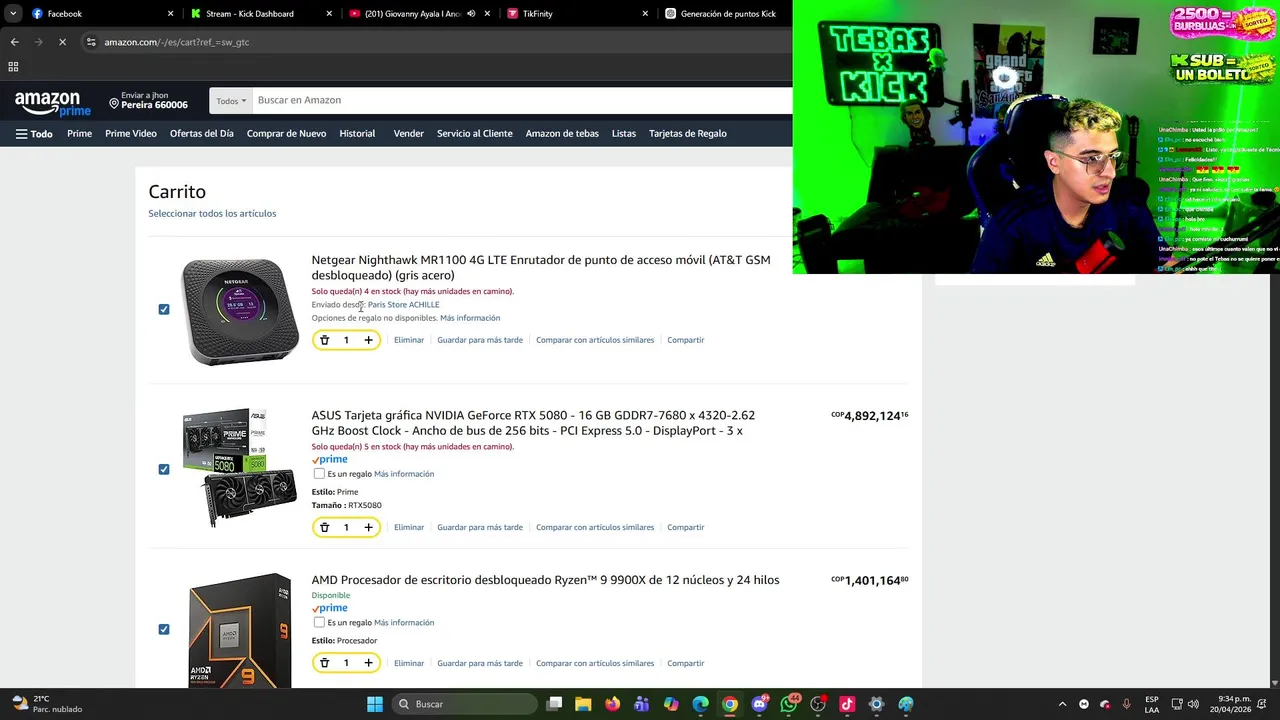Click trash icon for AMD Ryzen 9 quantity
Screen dimensions: 1280x720
pos(324,663)
